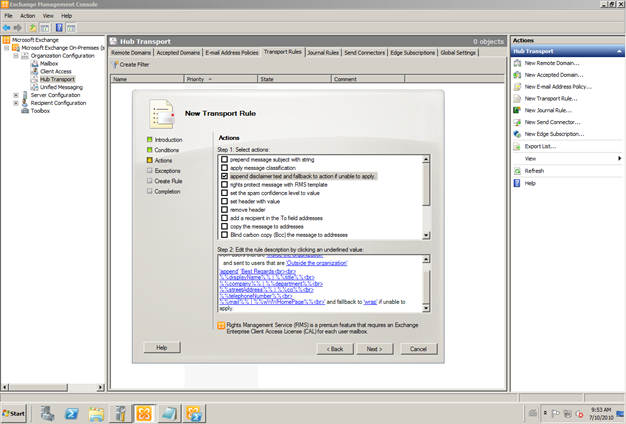Expand Server Configuration tree node
Screen dimensions: 626x424
click(x=16, y=95)
